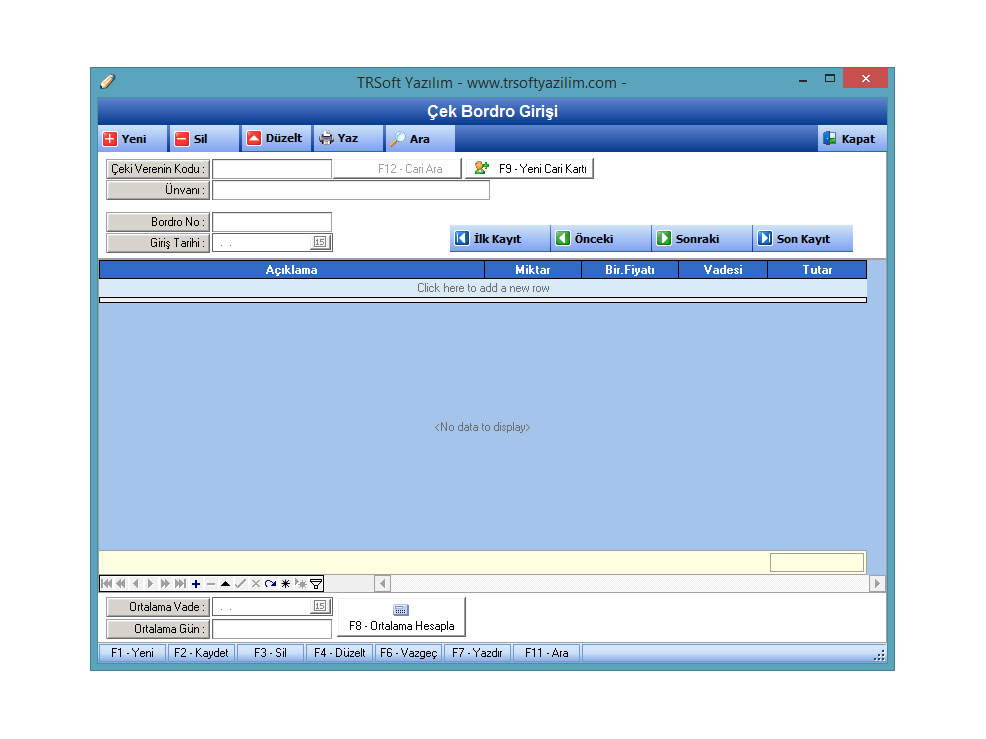Sort by the Vadesi column header
Screen dimensions: 986x739
[x=723, y=270]
